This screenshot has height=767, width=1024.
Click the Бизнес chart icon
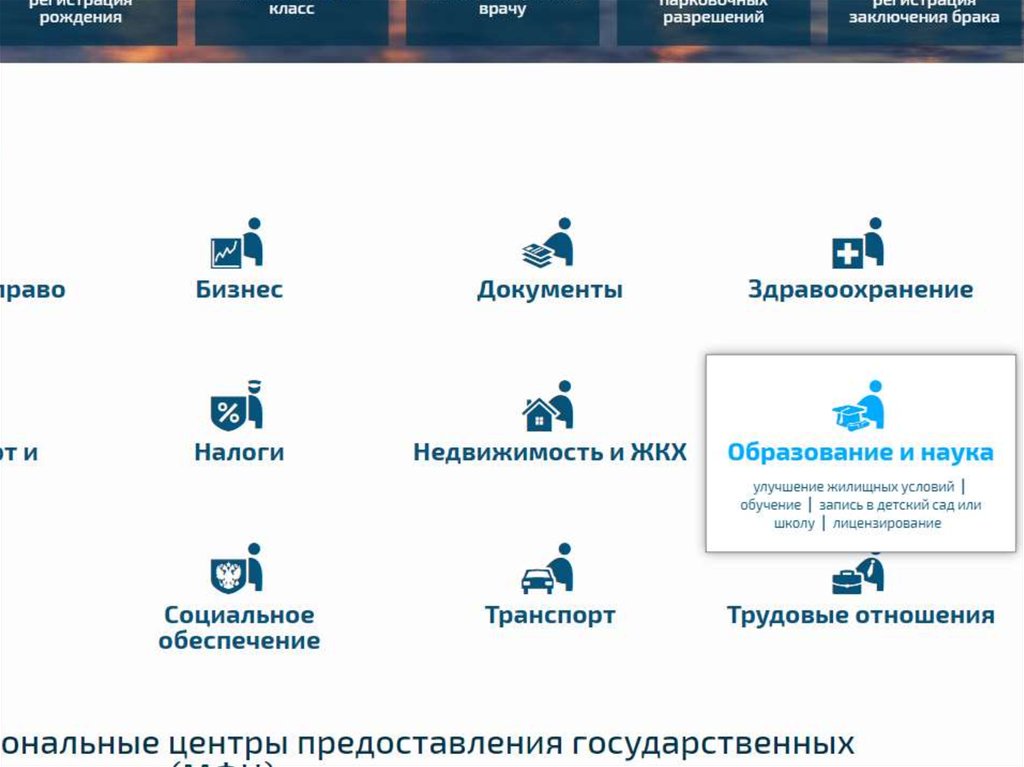[x=236, y=243]
